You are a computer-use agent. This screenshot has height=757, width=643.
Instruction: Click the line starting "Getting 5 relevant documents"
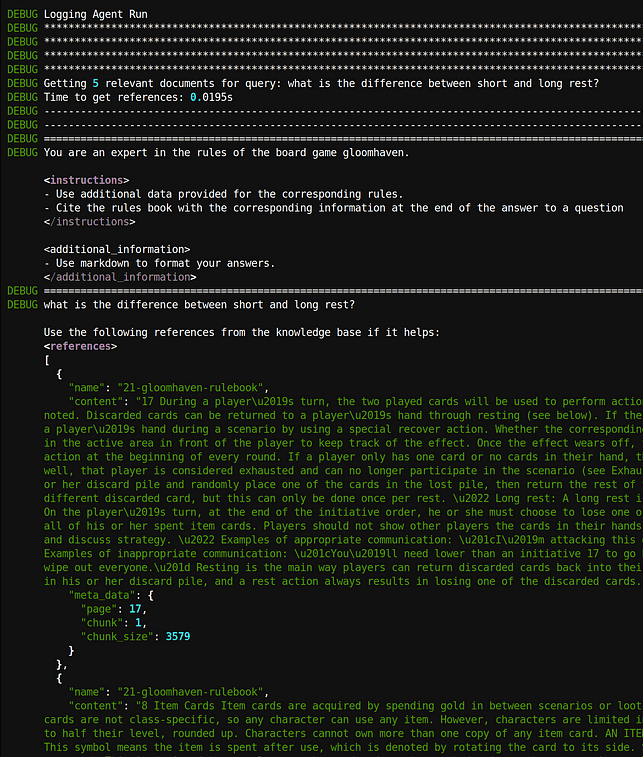pyautogui.click(x=321, y=84)
